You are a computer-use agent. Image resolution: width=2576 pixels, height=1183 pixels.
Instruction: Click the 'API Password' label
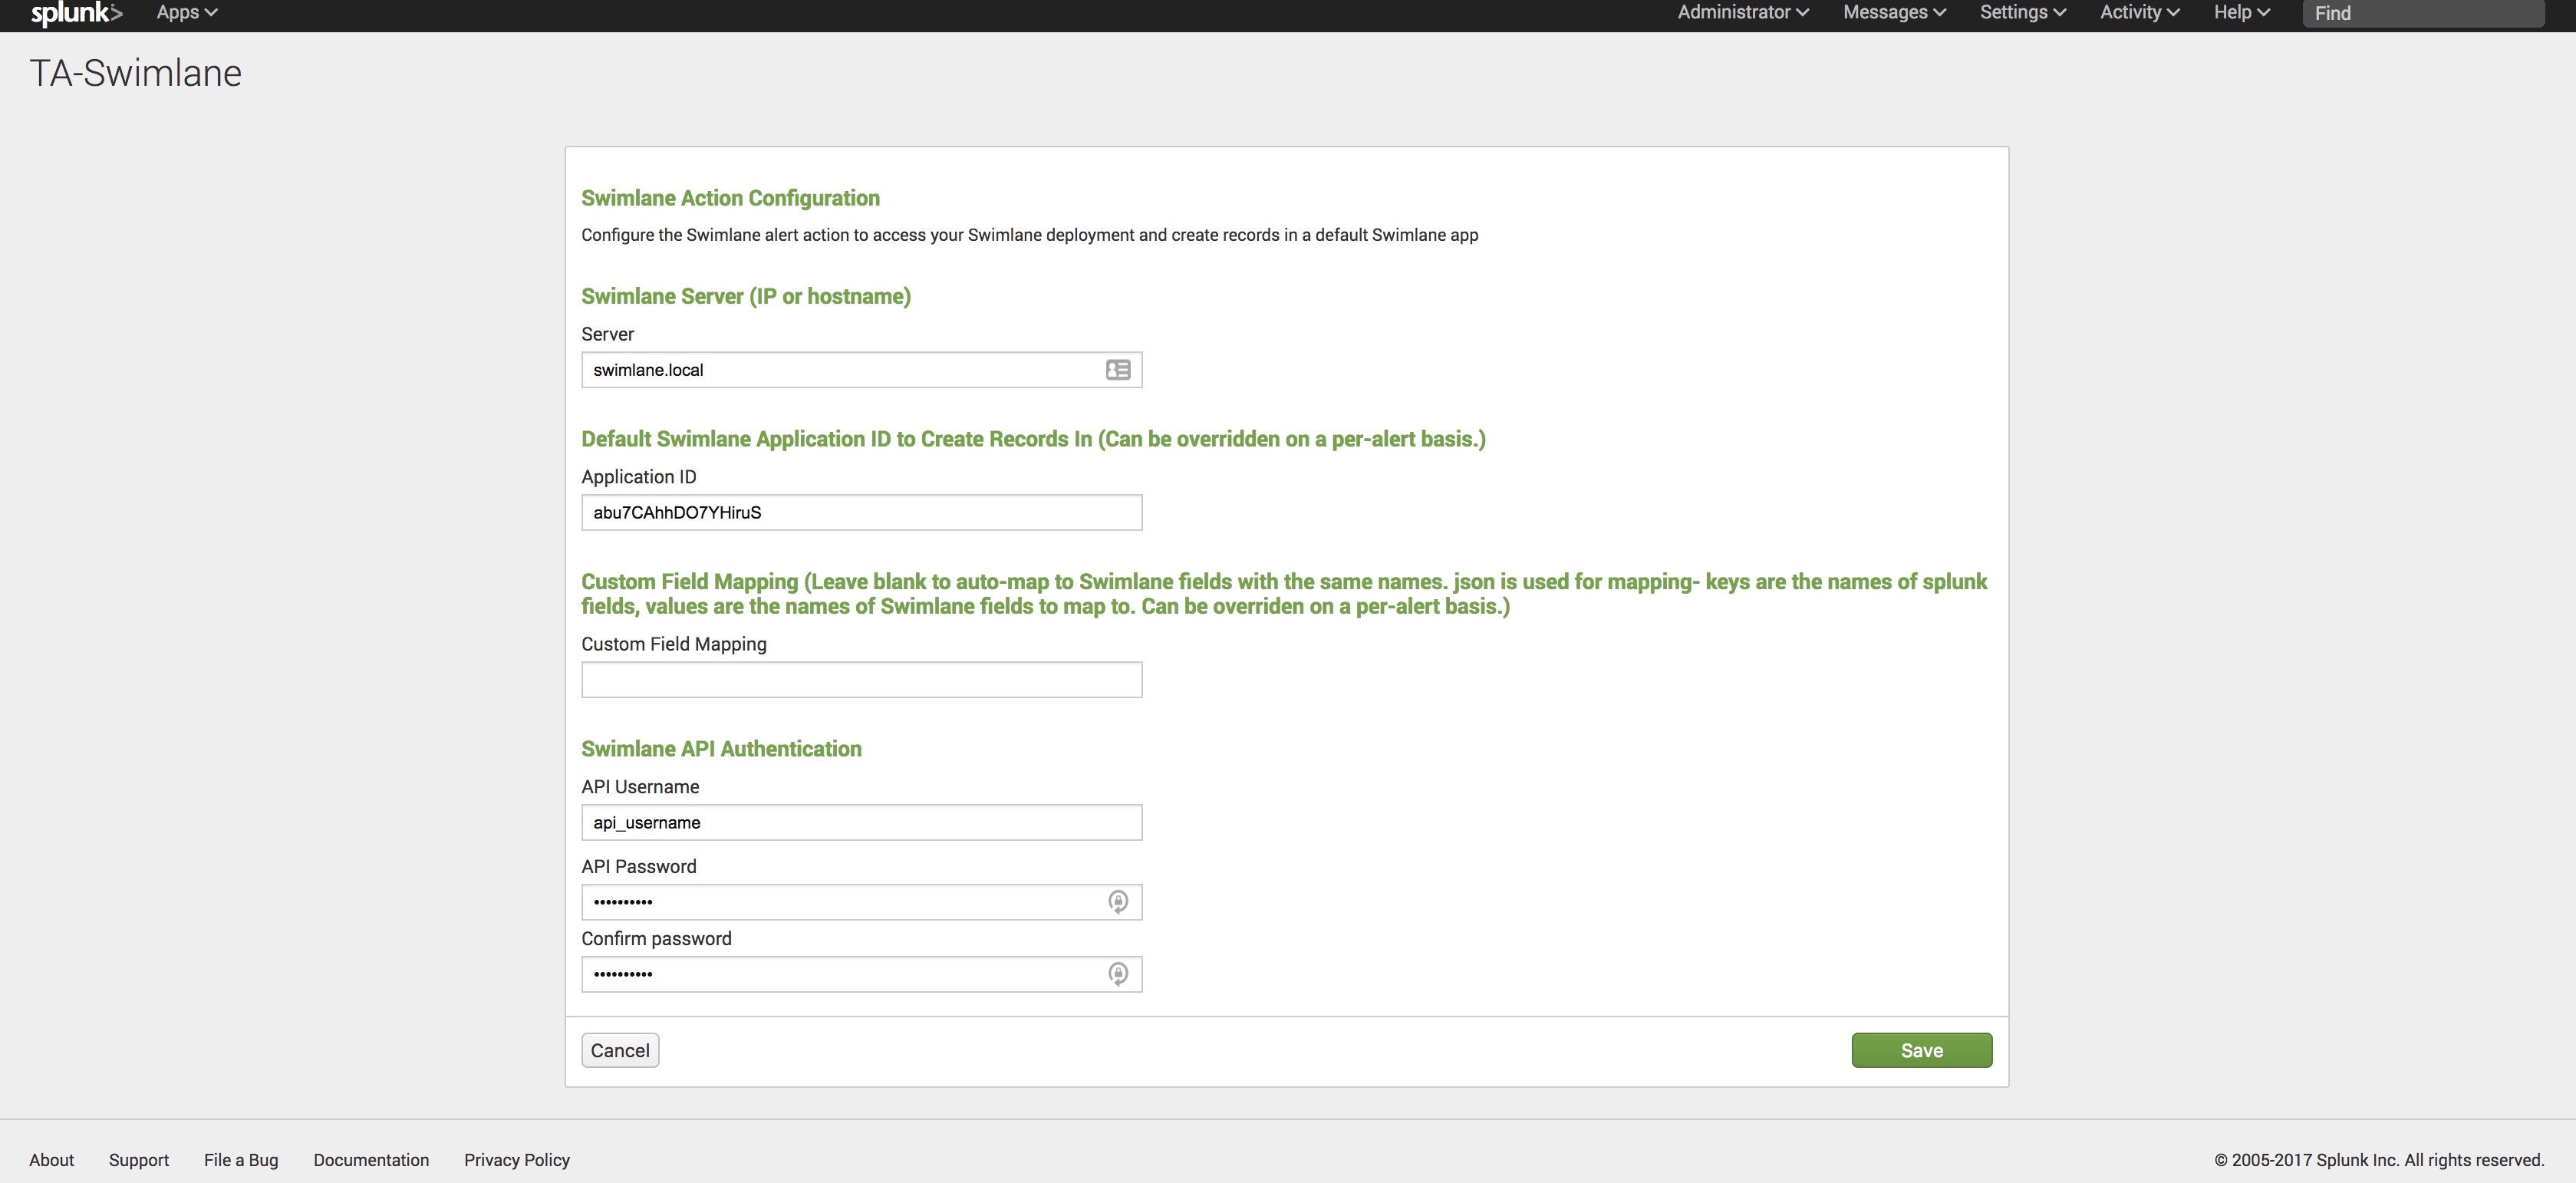point(639,866)
